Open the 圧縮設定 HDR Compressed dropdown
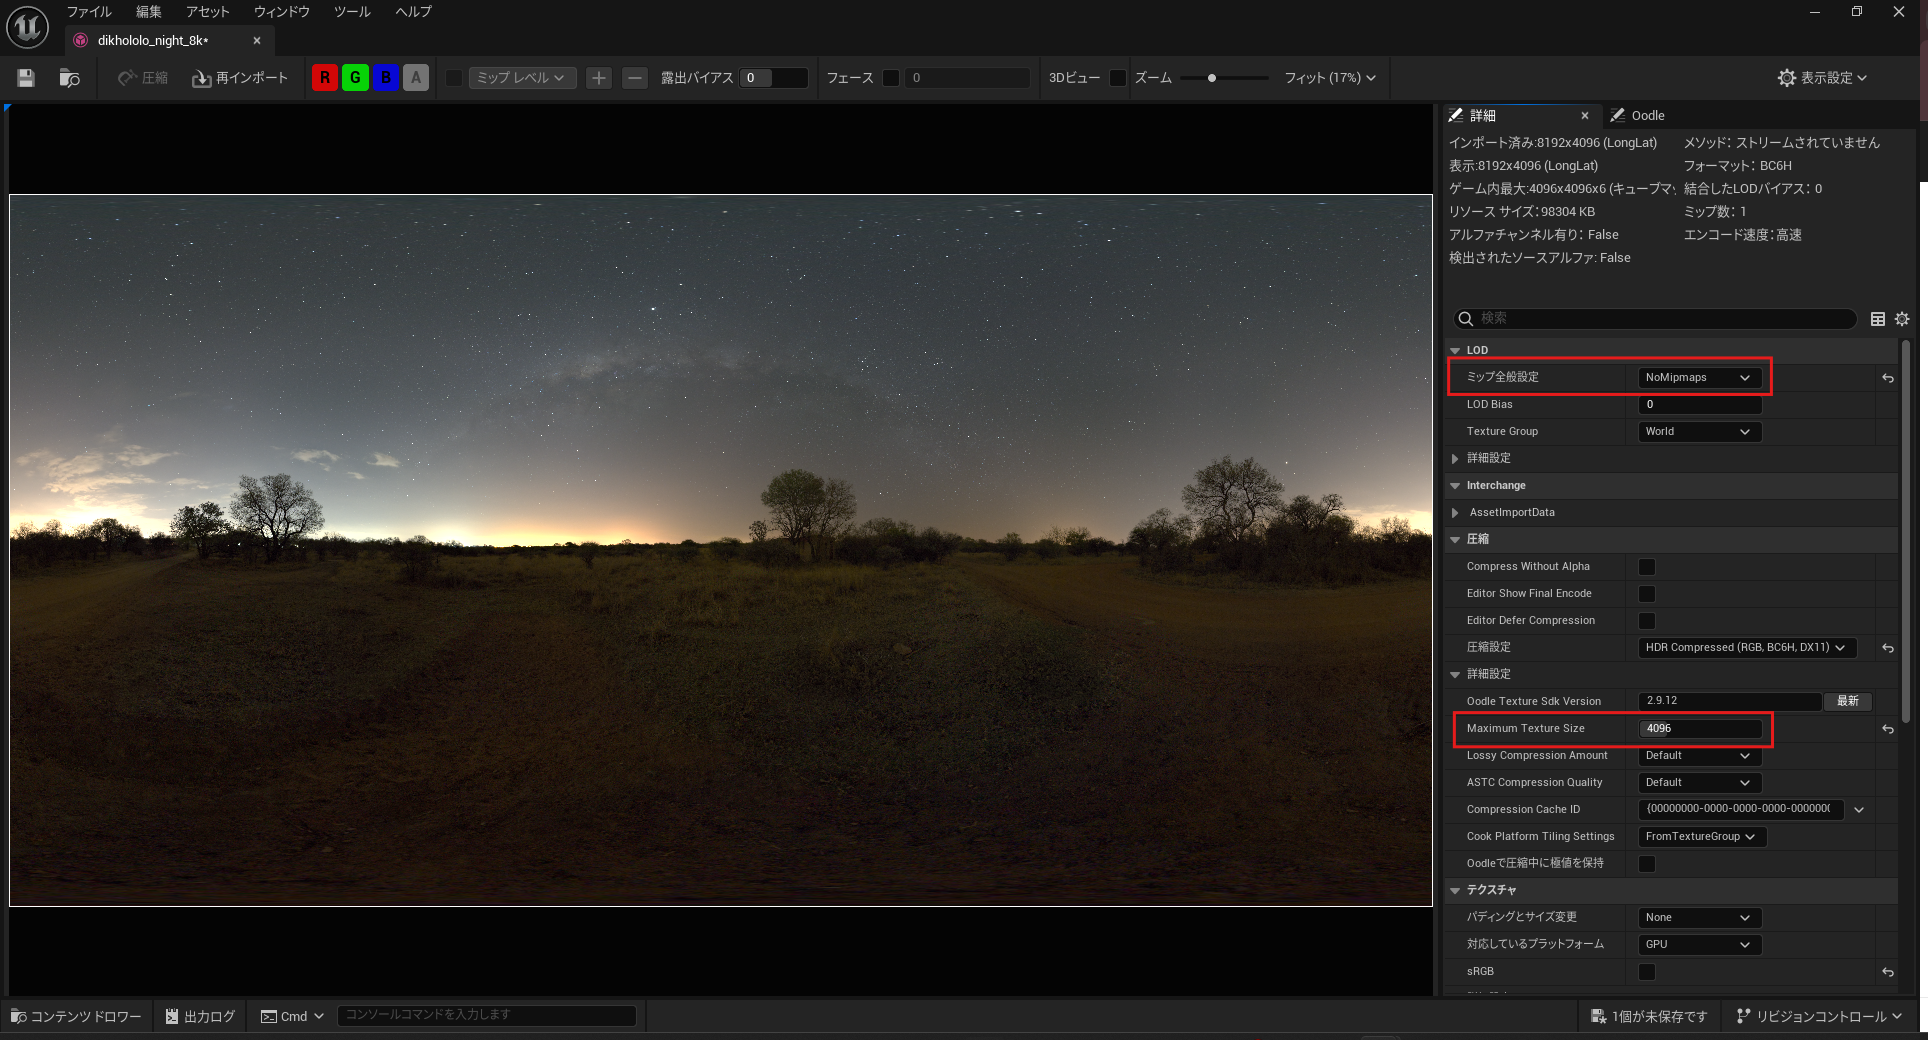 [x=1746, y=648]
